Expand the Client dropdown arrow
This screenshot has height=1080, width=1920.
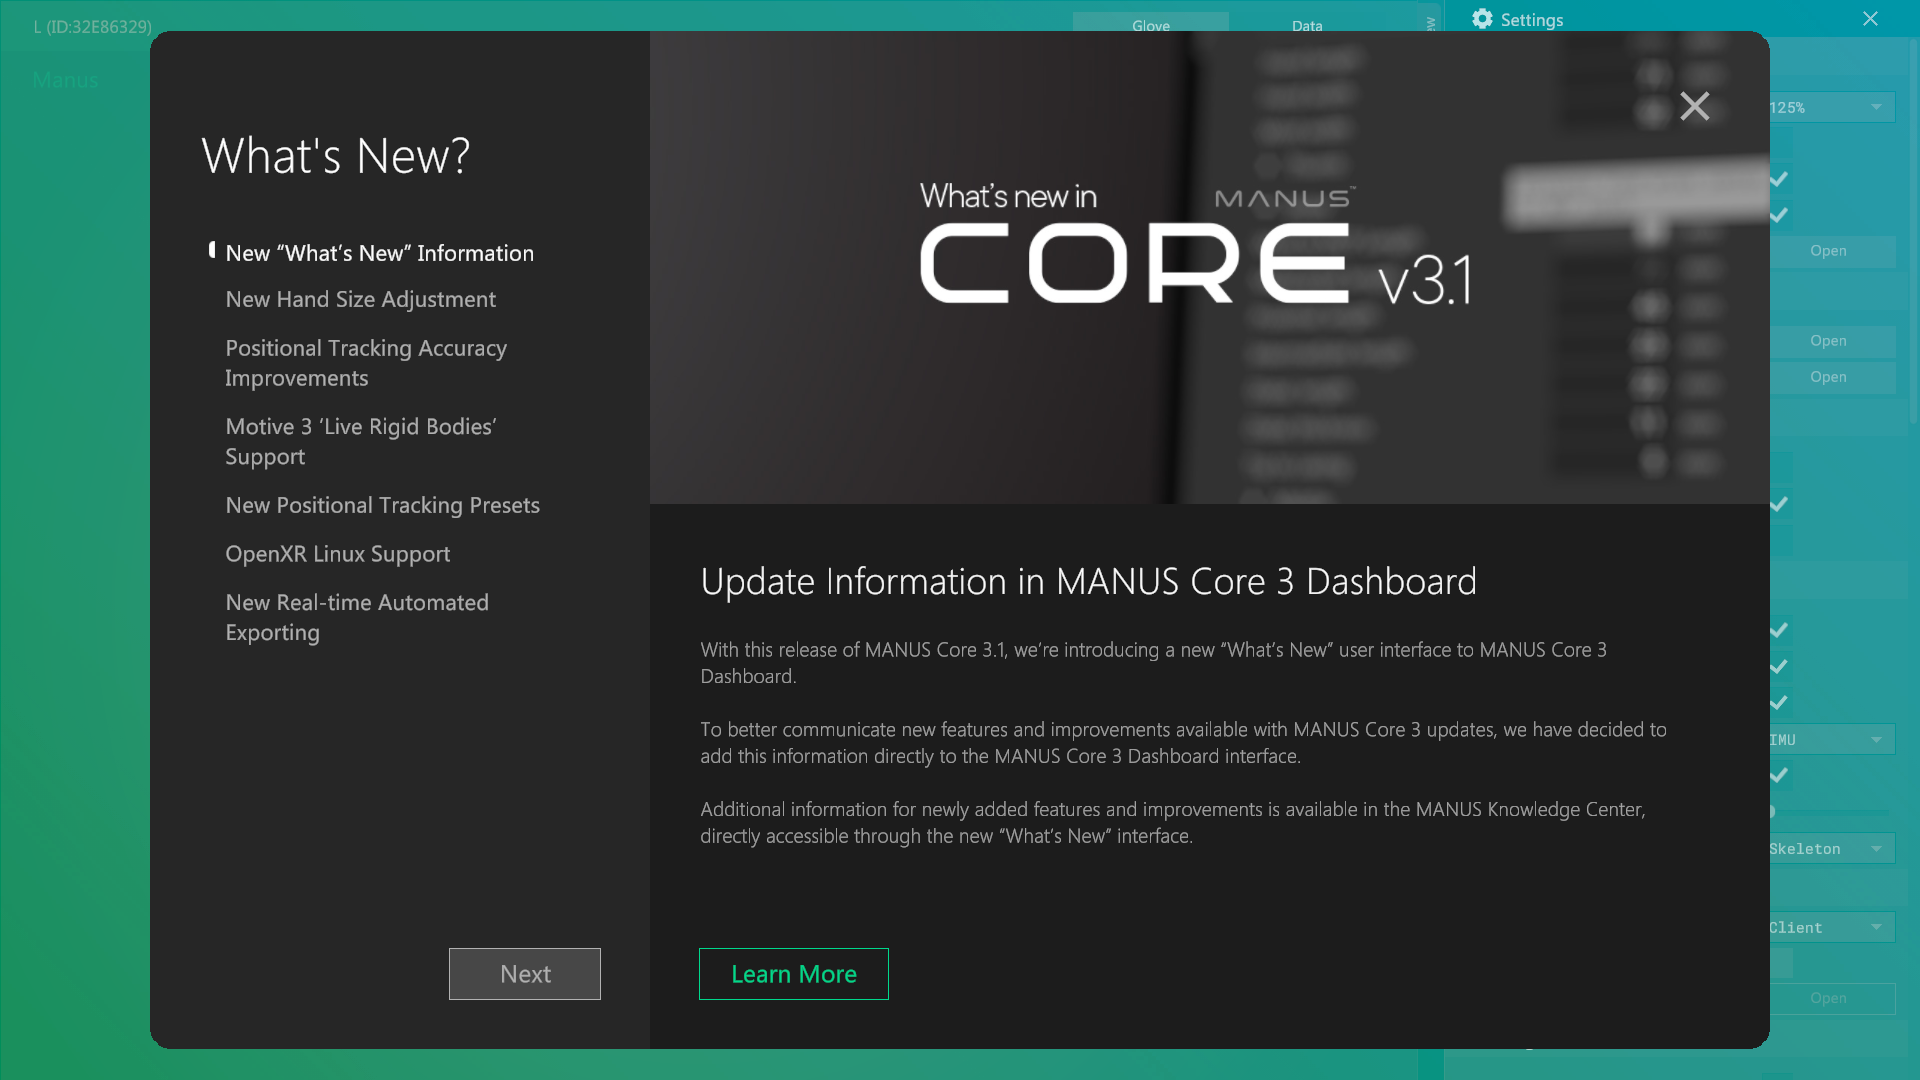1876,927
